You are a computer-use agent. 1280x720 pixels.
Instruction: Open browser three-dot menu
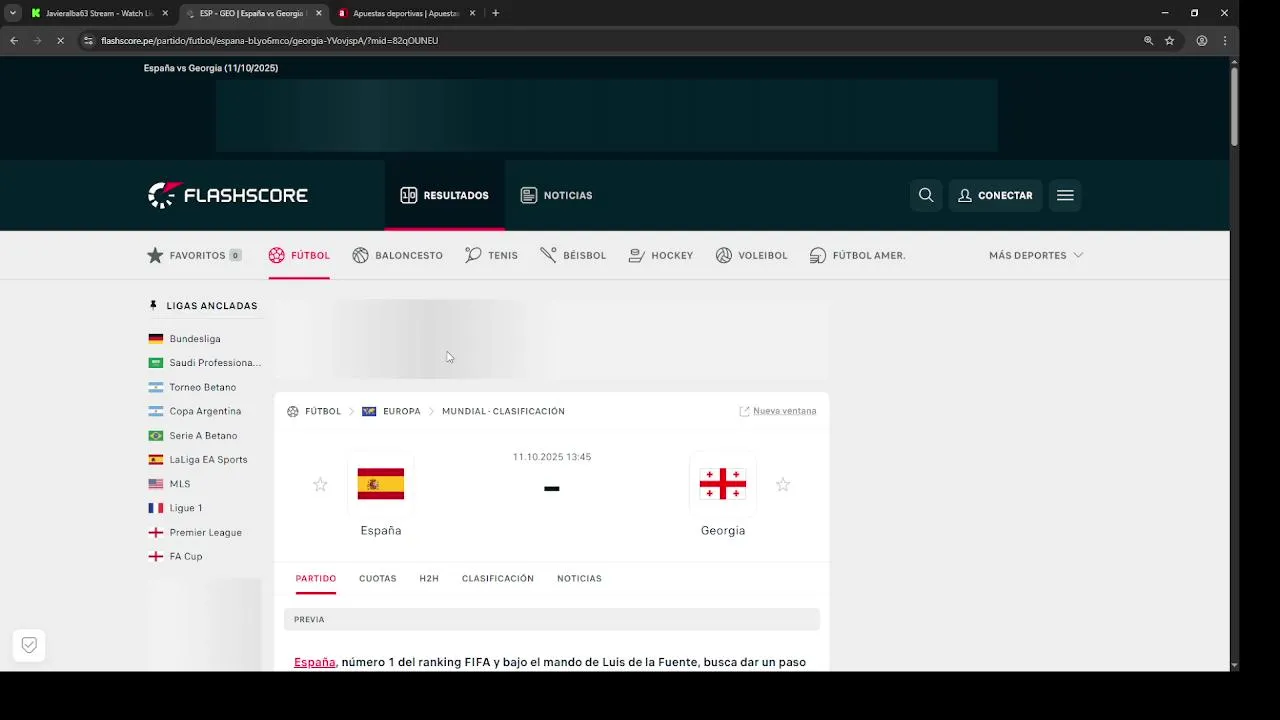(1225, 41)
